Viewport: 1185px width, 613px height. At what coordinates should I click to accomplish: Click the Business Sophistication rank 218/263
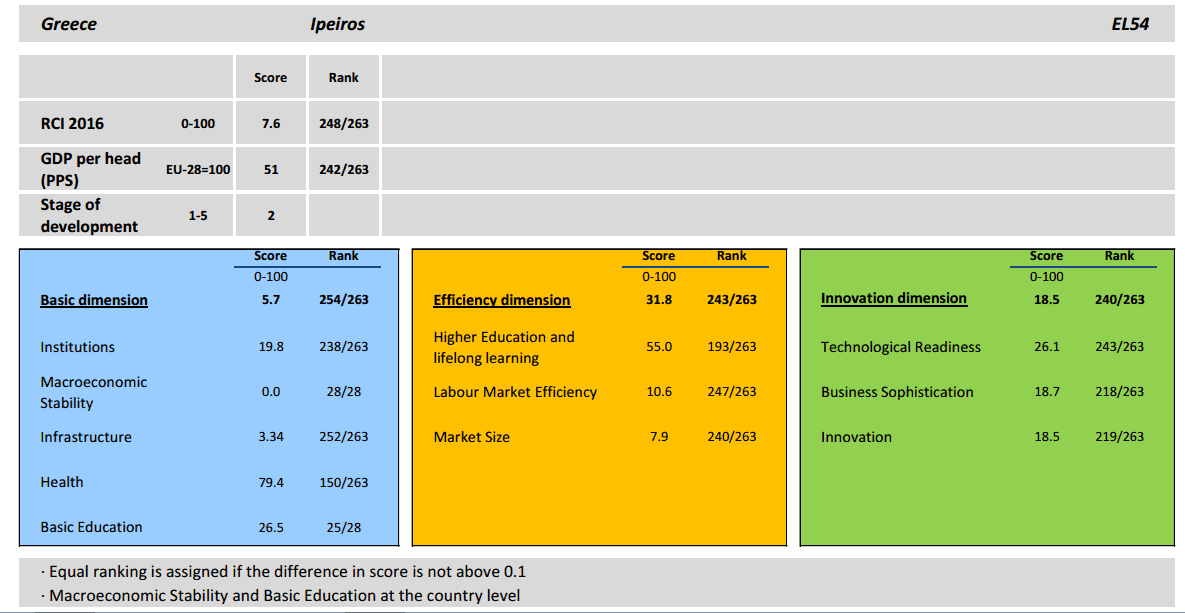[1119, 392]
